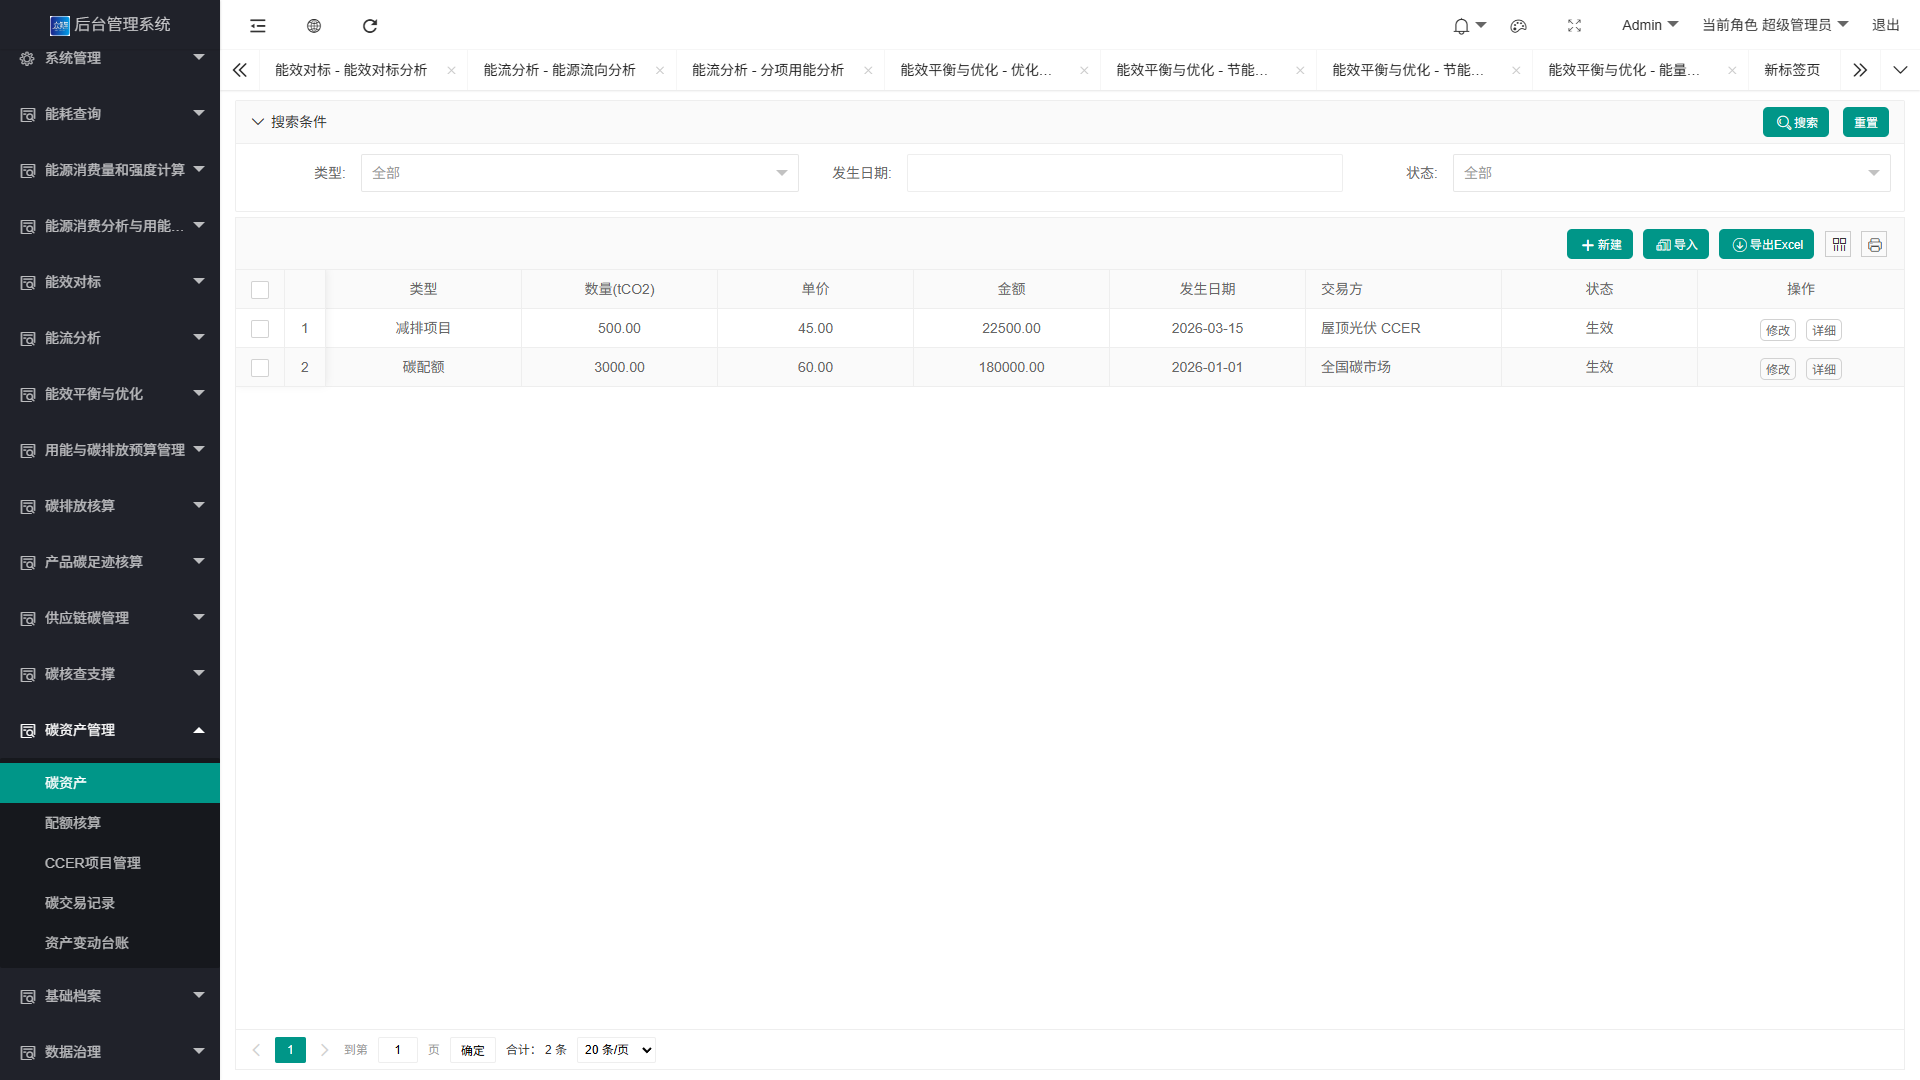The image size is (1920, 1080).
Task: Click the 碳排放核算 menu icon
Action: coord(27,506)
